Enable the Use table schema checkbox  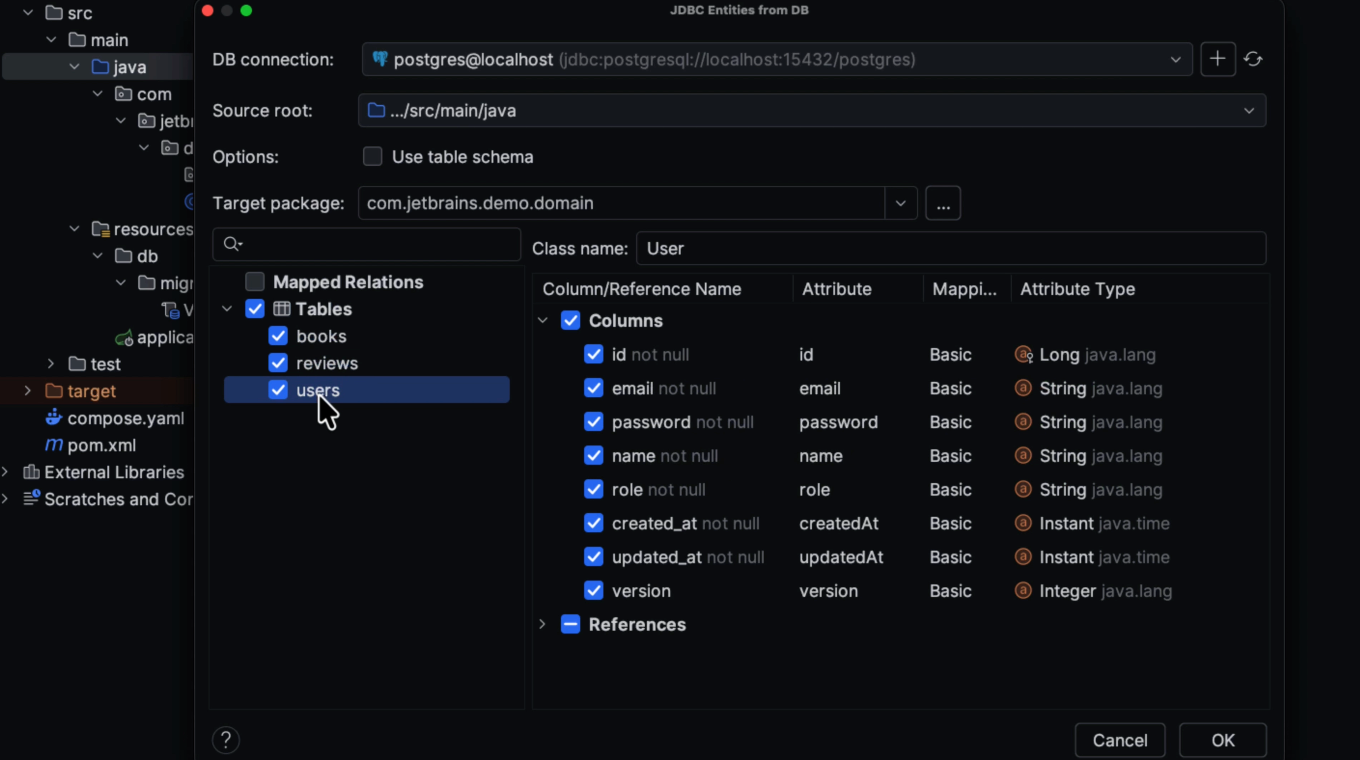[x=373, y=157]
